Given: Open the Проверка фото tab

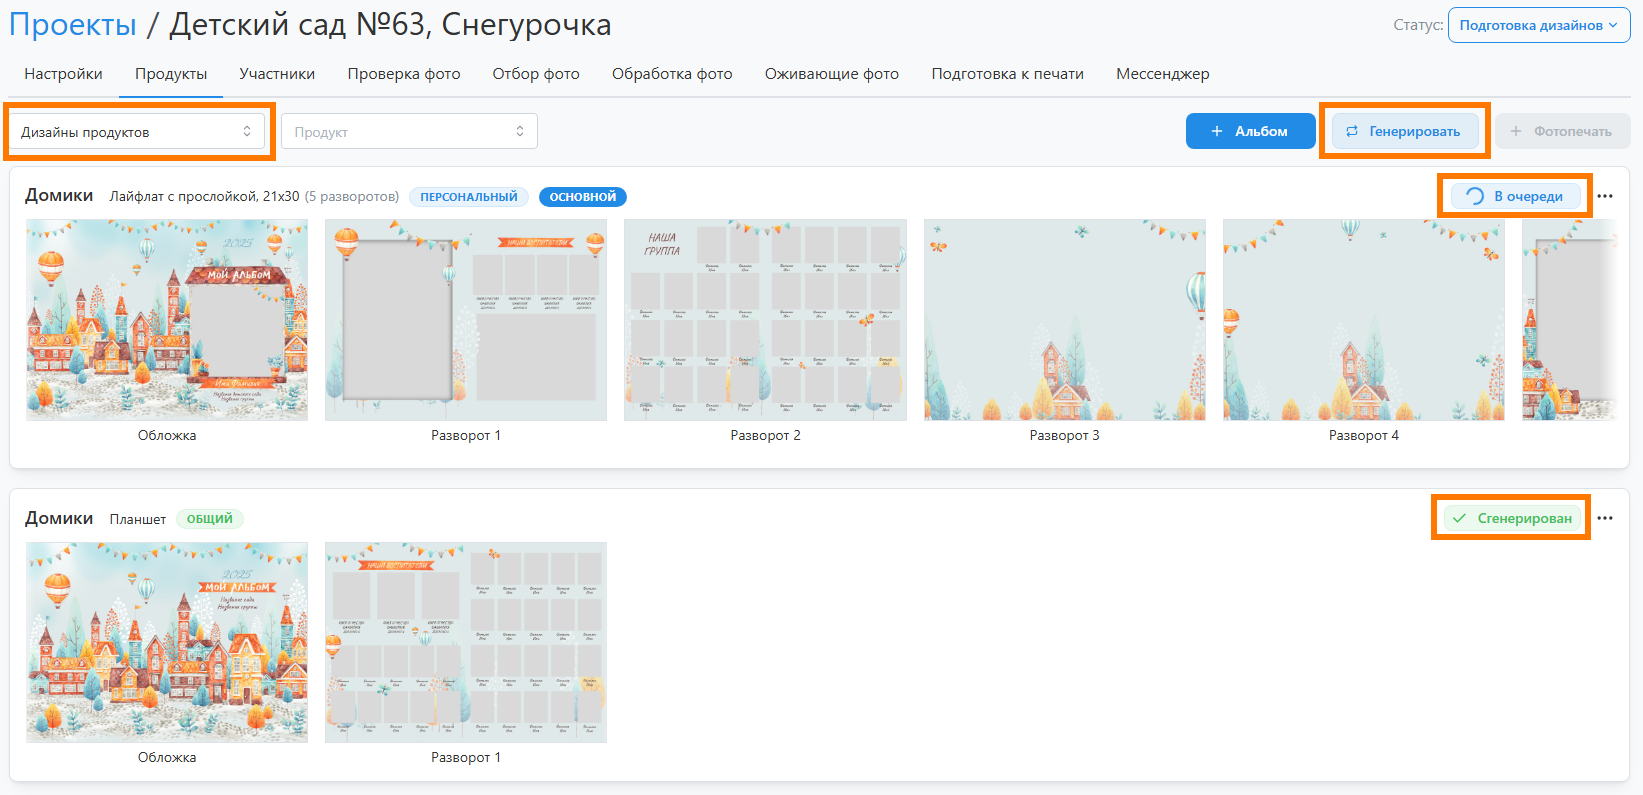Looking at the screenshot, I should coord(404,74).
